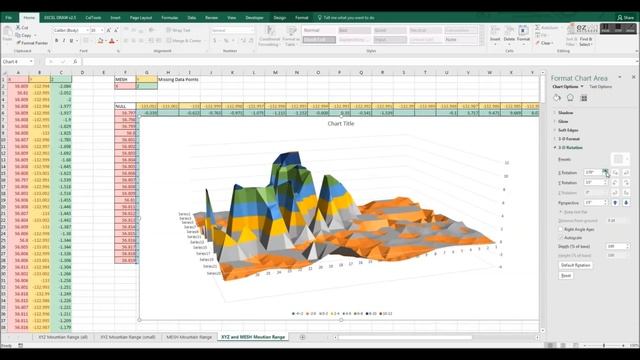Screen dimensions: 640x360
Task: Collapse 3-D Rotation section
Action: click(570, 147)
